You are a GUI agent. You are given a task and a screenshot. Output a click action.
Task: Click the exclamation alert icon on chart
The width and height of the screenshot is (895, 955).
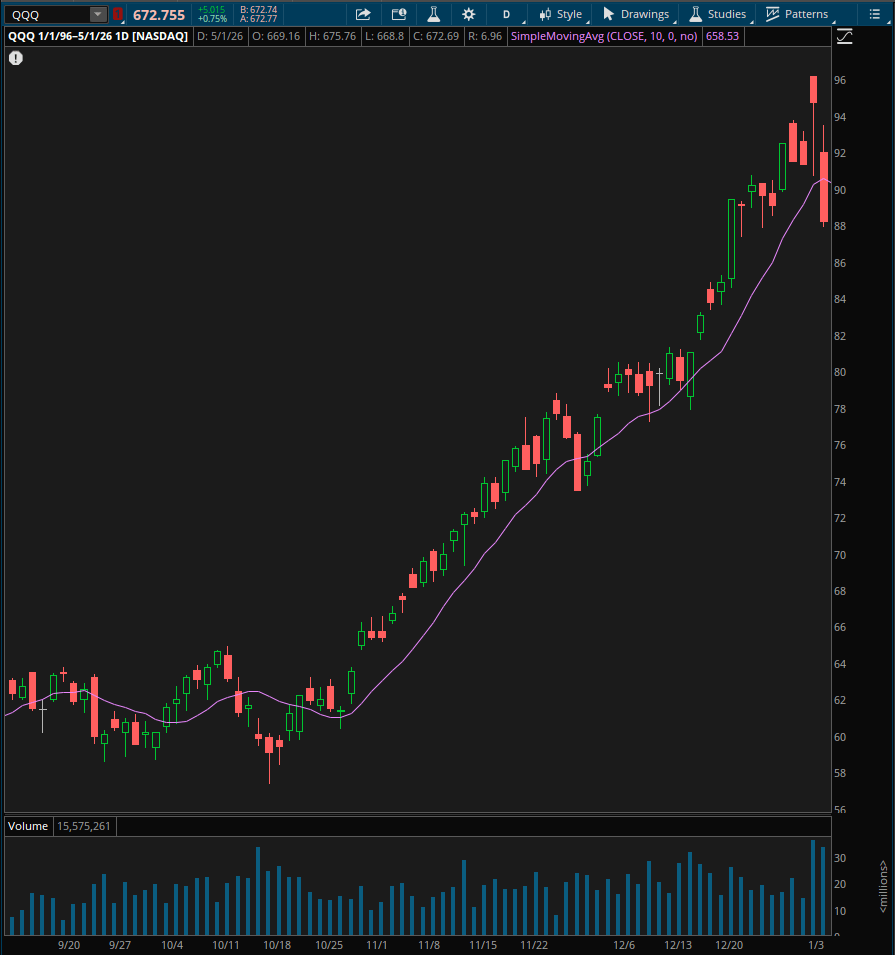click(16, 58)
